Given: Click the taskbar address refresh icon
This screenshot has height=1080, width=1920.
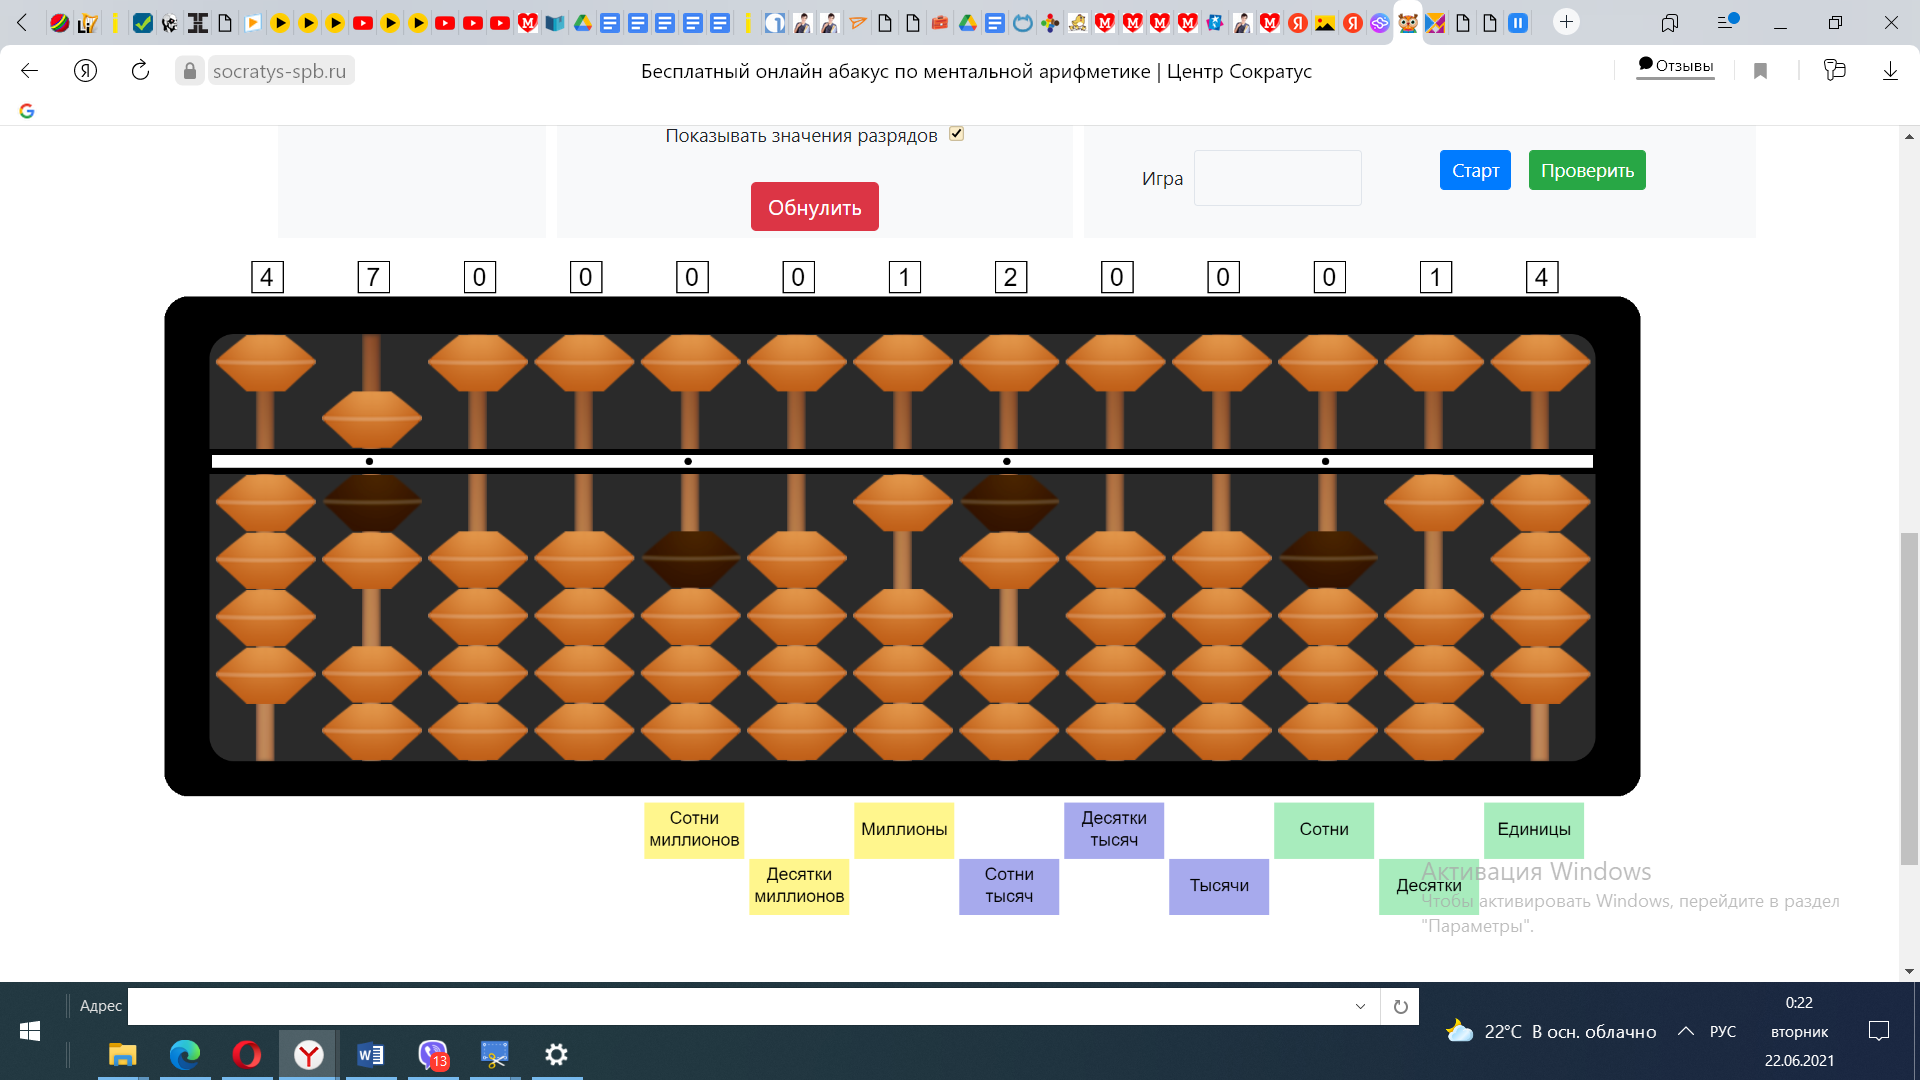Looking at the screenshot, I should pos(1400,1006).
